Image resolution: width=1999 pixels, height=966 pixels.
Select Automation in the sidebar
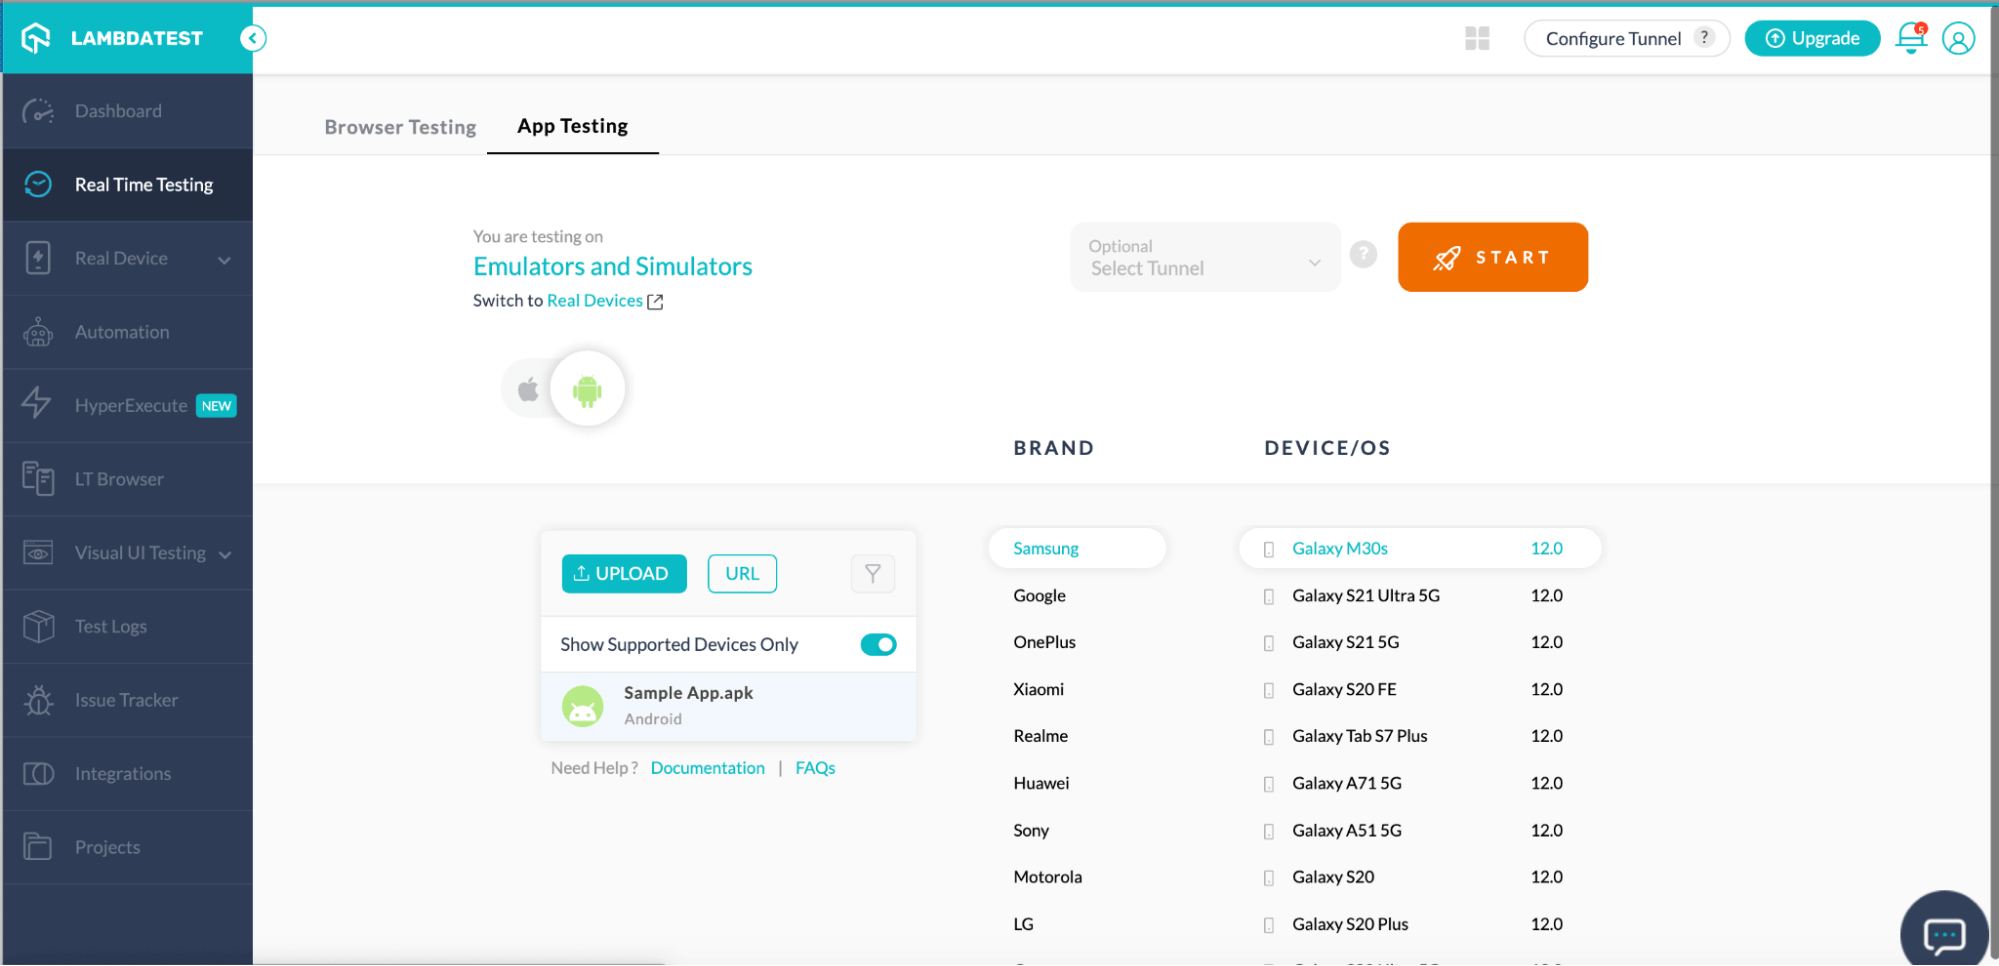coord(121,331)
